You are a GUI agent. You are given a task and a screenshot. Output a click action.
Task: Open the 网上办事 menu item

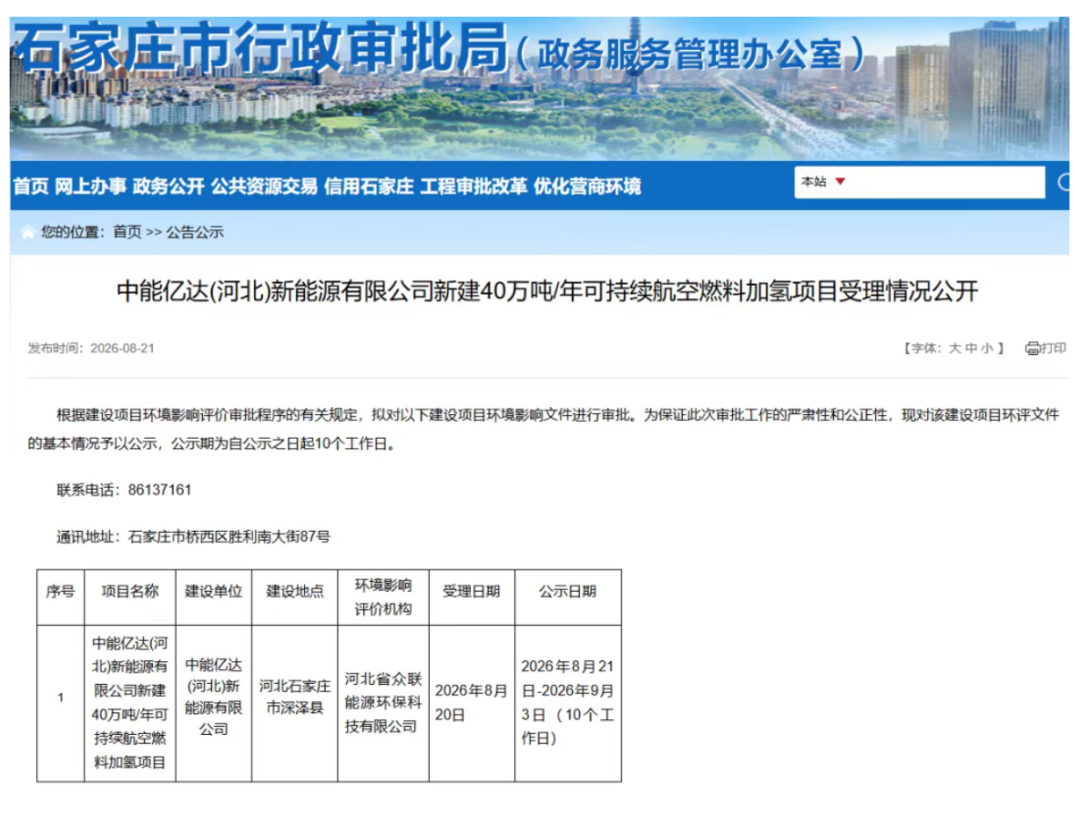[90, 186]
